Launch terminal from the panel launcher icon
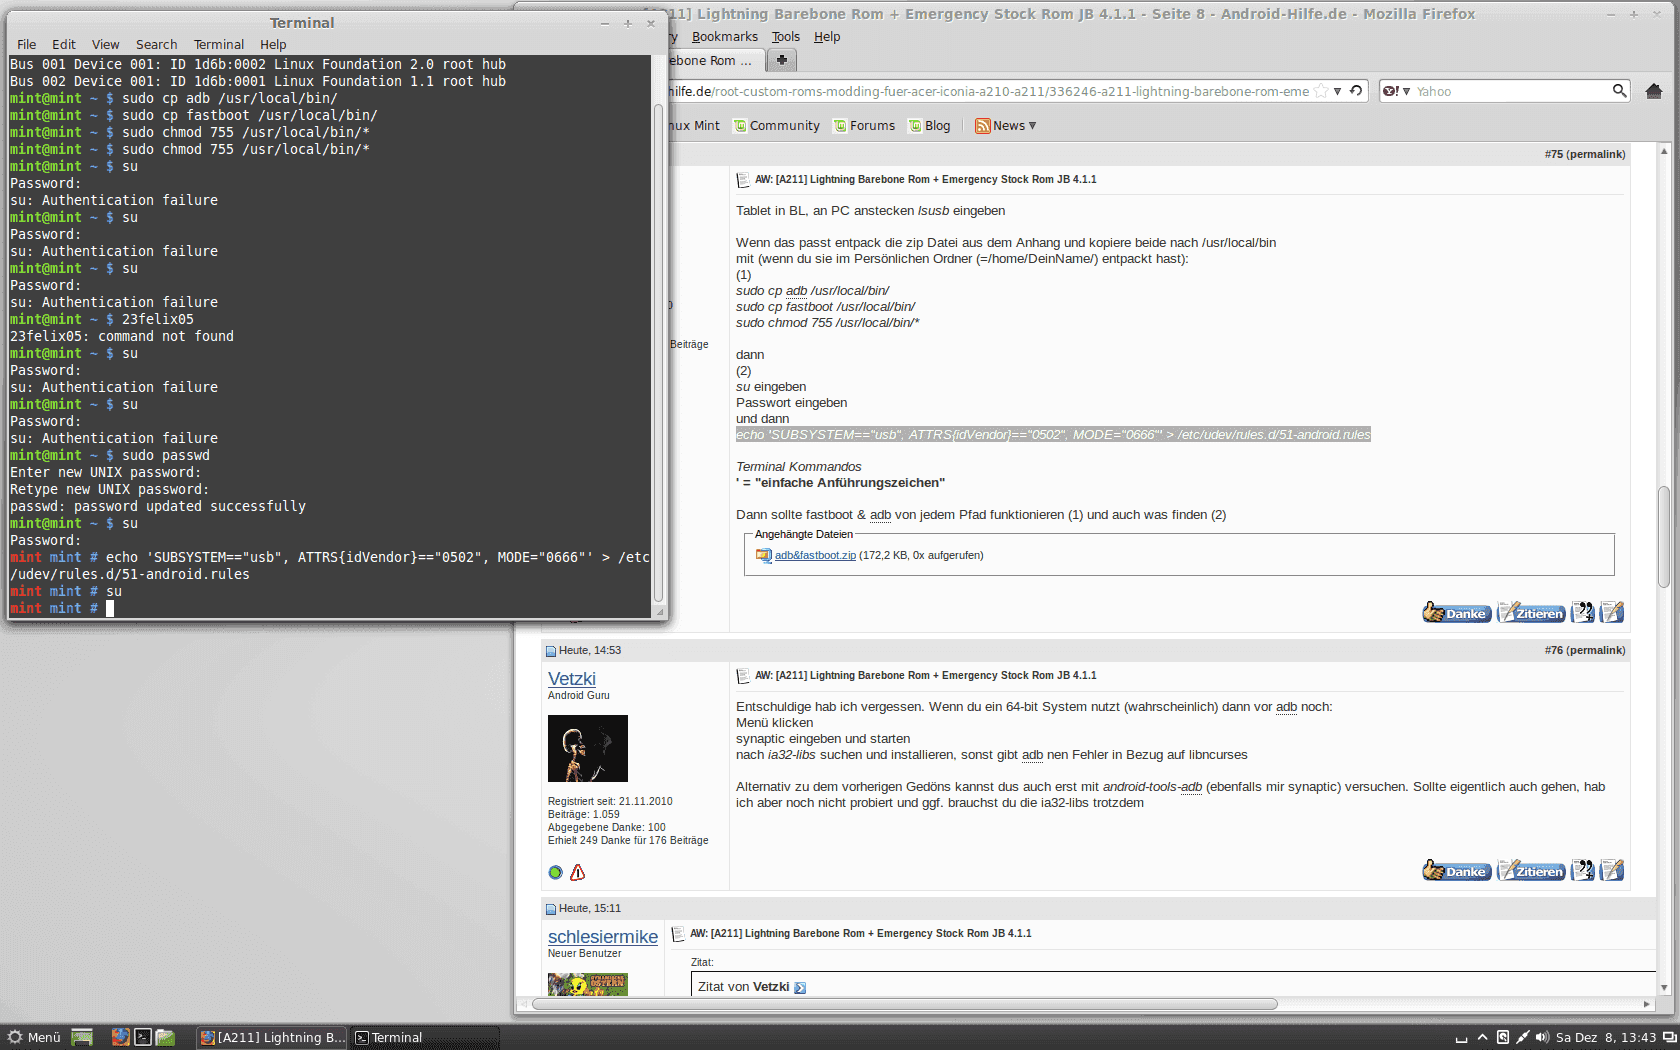1680x1050 pixels. pos(143,1037)
